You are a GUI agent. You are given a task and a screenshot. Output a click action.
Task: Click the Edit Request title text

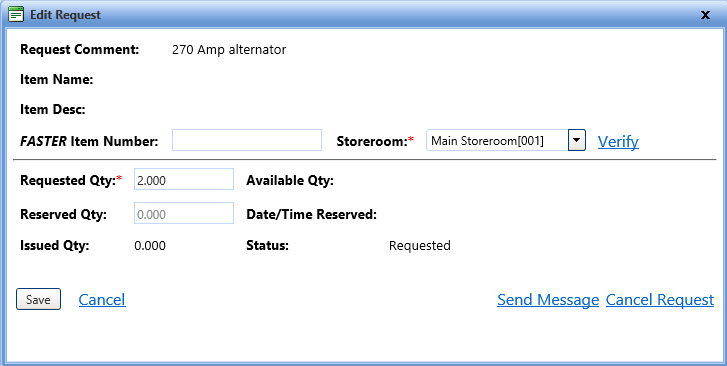65,15
